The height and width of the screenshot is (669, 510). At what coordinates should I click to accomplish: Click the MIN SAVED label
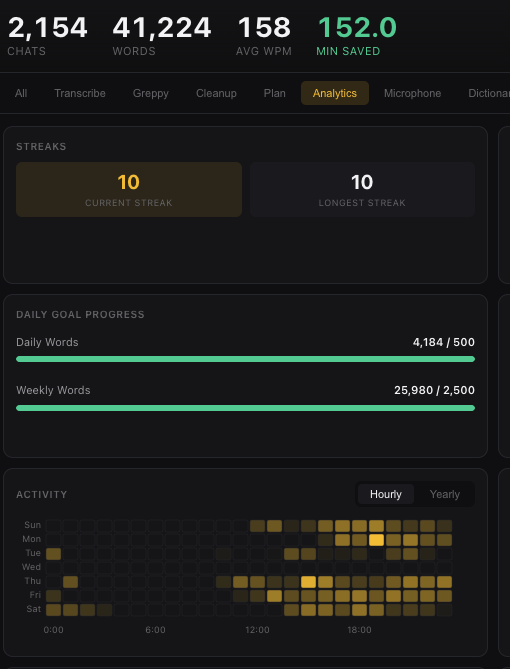[x=348, y=51]
